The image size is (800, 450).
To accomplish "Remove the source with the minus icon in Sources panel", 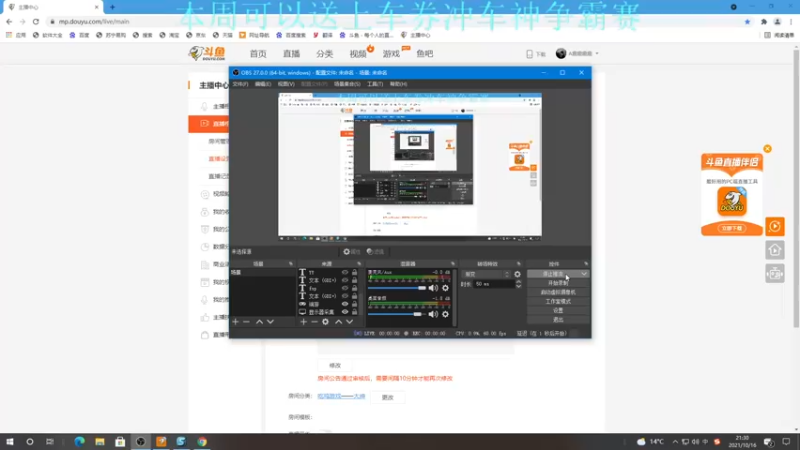I will 314,322.
